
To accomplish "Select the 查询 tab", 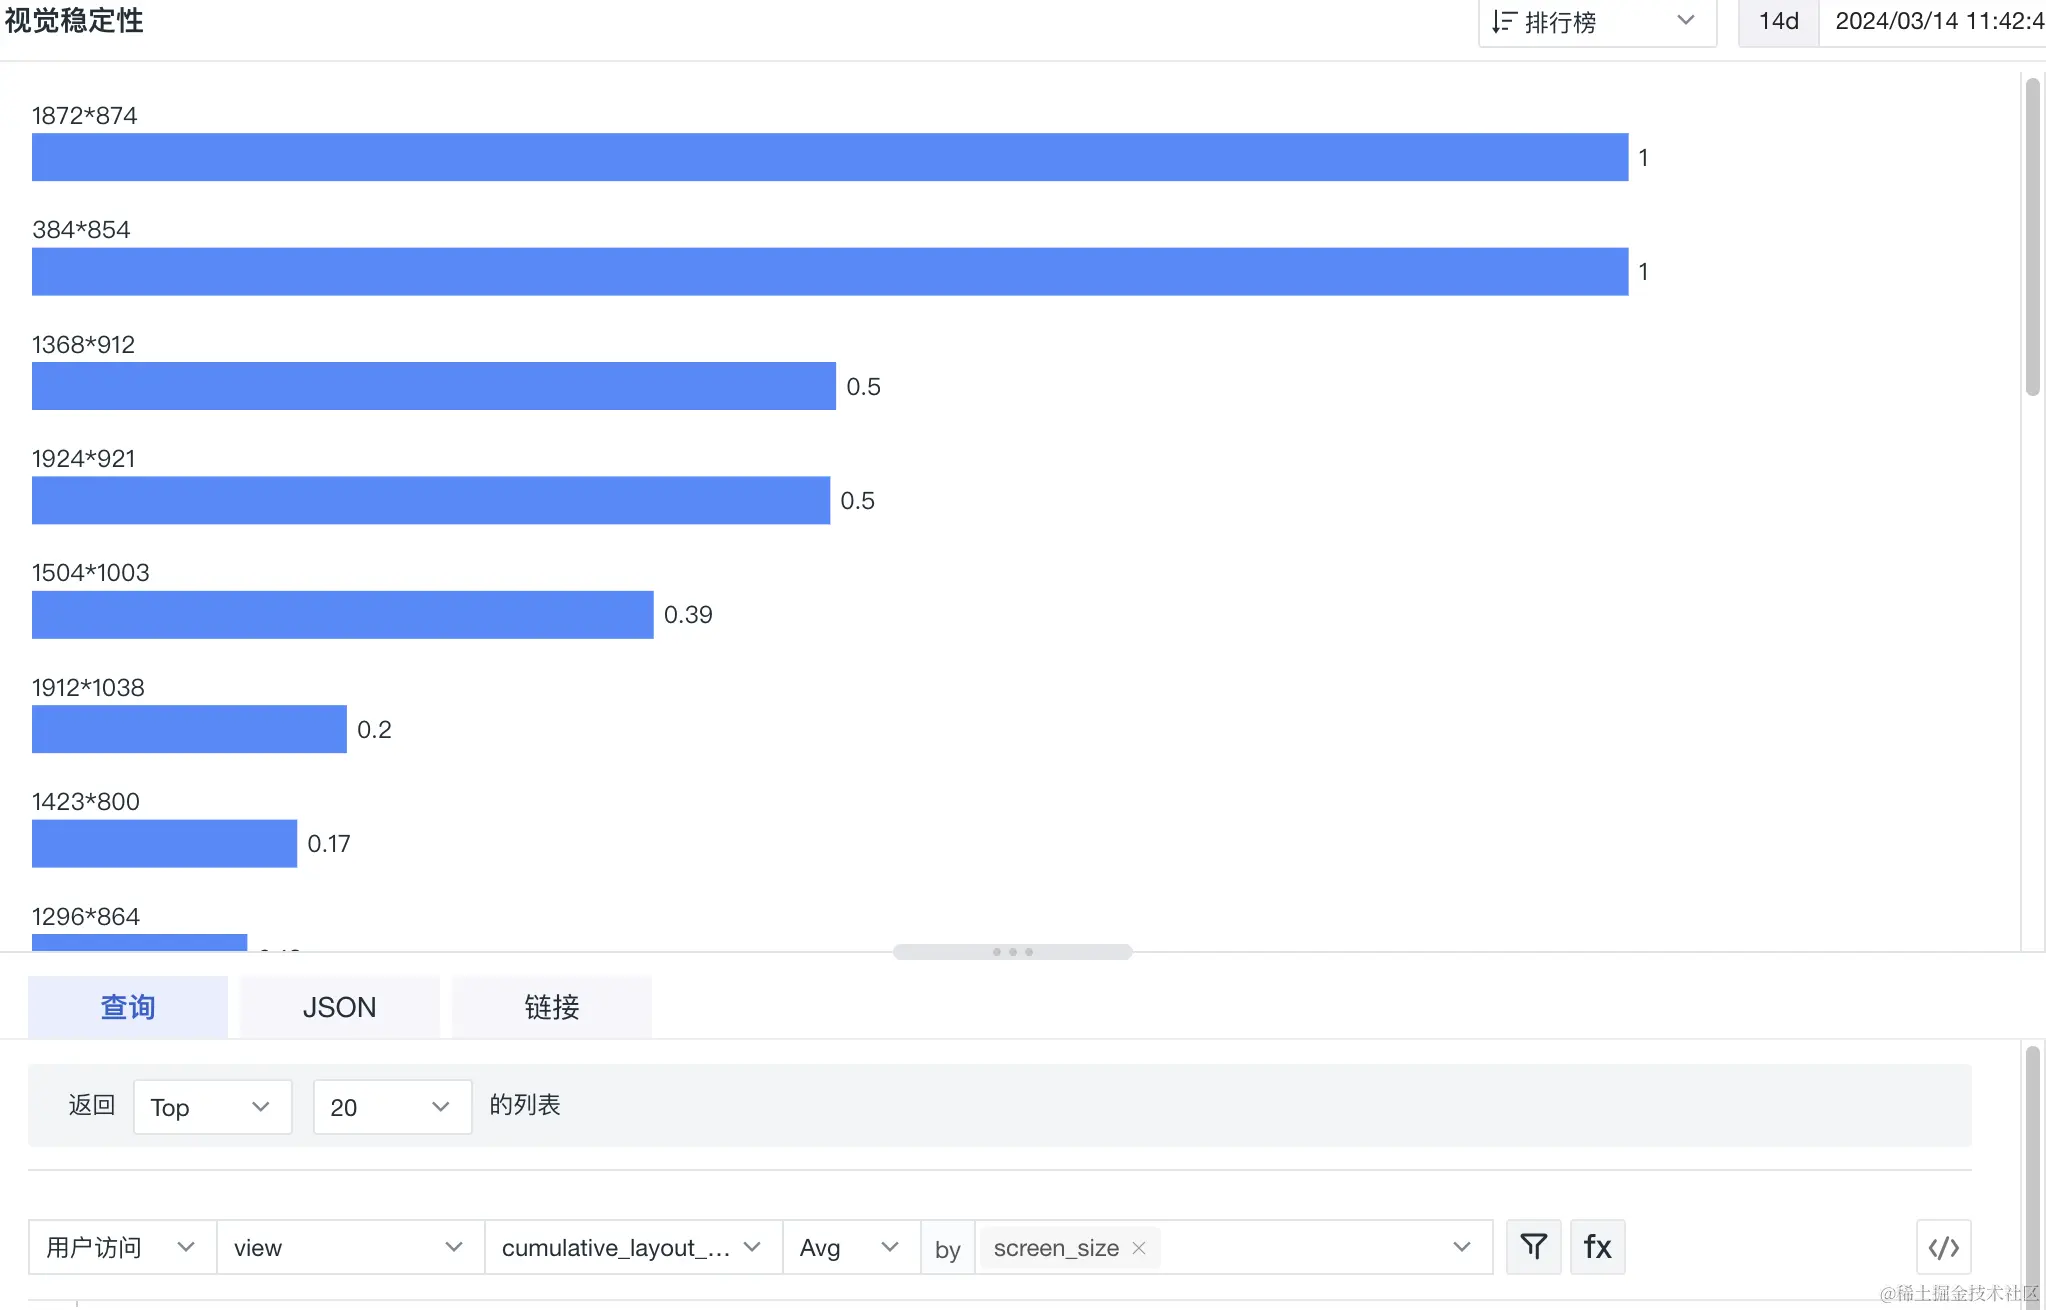I will 127,1006.
